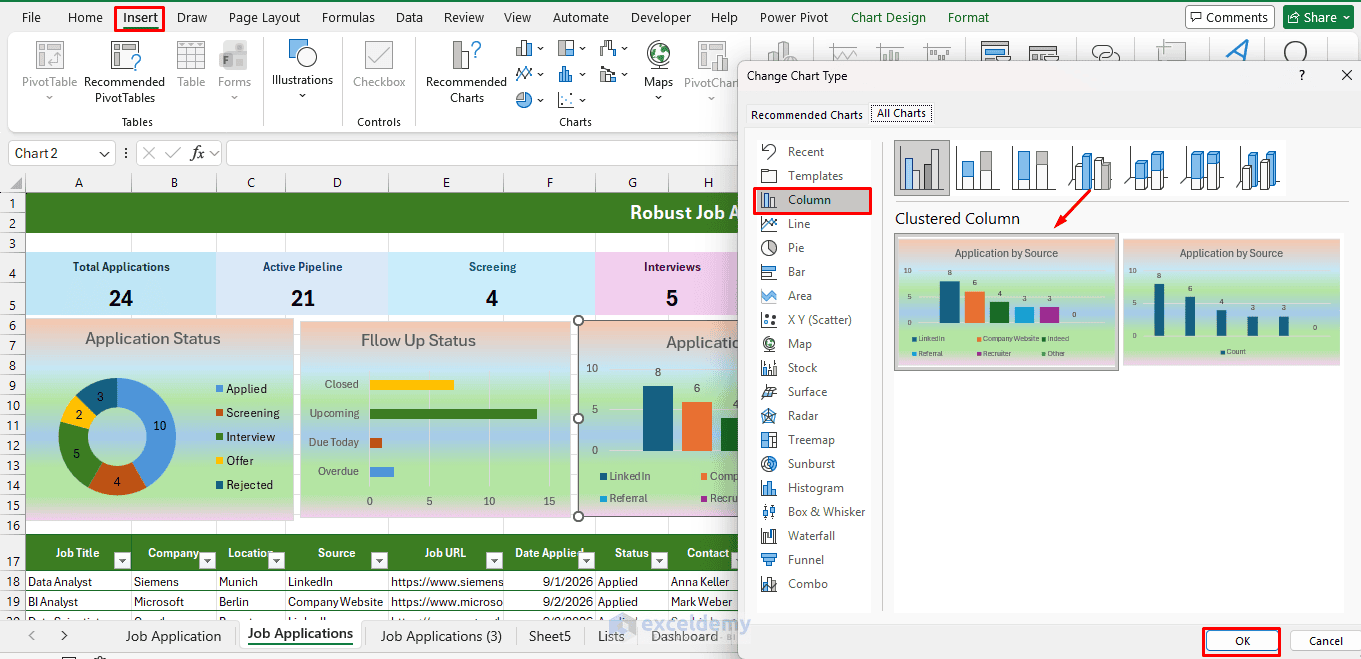Expand the Name Box dropdown
This screenshot has width=1361, height=659.
[x=106, y=154]
